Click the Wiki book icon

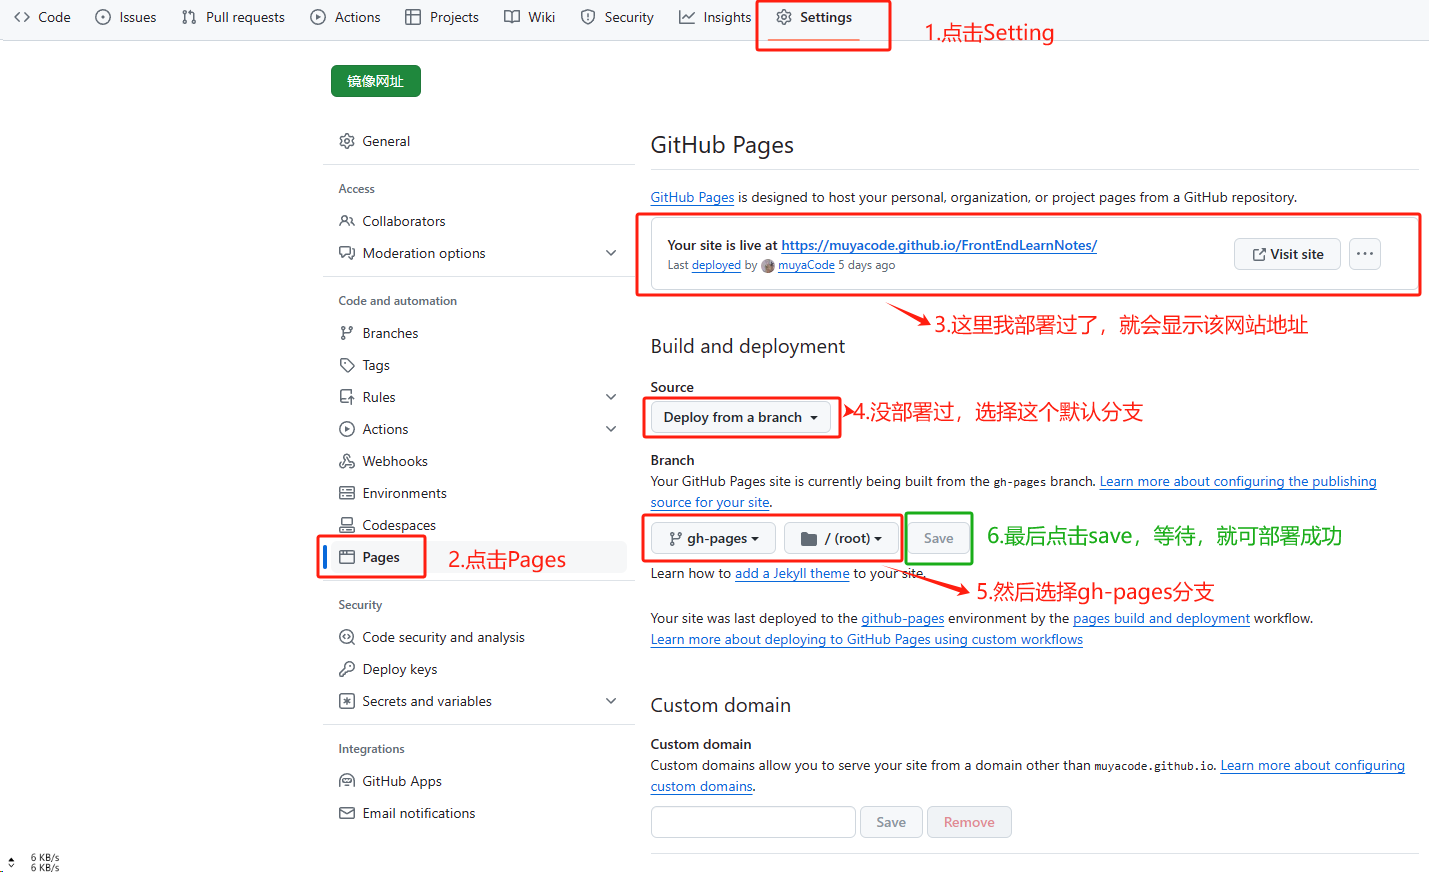pos(512,17)
